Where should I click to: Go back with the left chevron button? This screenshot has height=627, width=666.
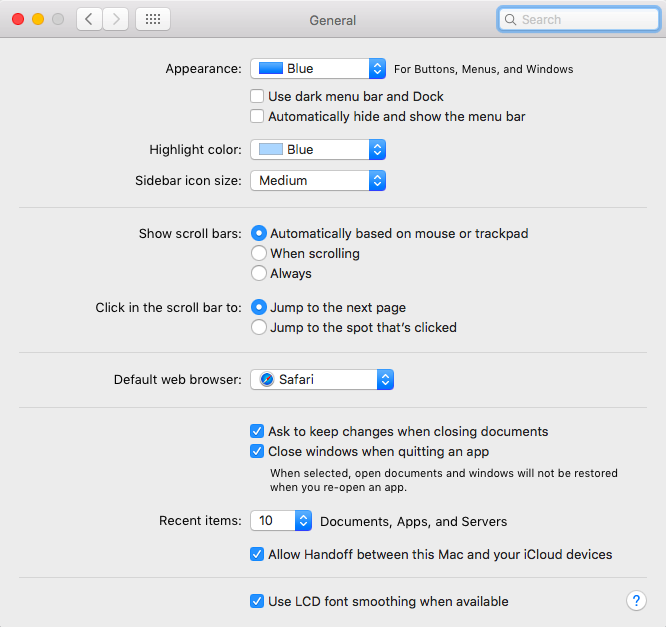point(89,19)
